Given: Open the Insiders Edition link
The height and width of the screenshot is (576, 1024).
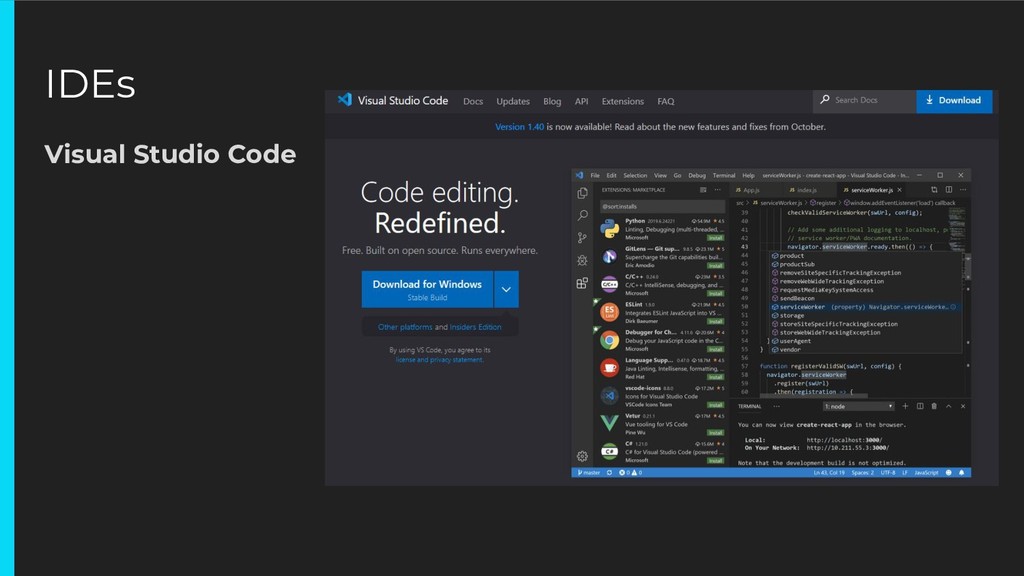Looking at the screenshot, I should pyautogui.click(x=475, y=327).
